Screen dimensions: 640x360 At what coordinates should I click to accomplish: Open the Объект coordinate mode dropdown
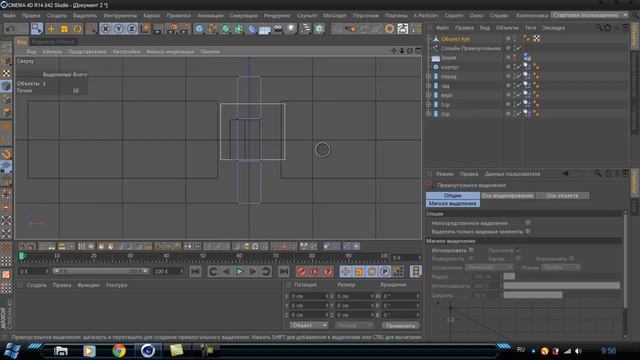coord(309,325)
